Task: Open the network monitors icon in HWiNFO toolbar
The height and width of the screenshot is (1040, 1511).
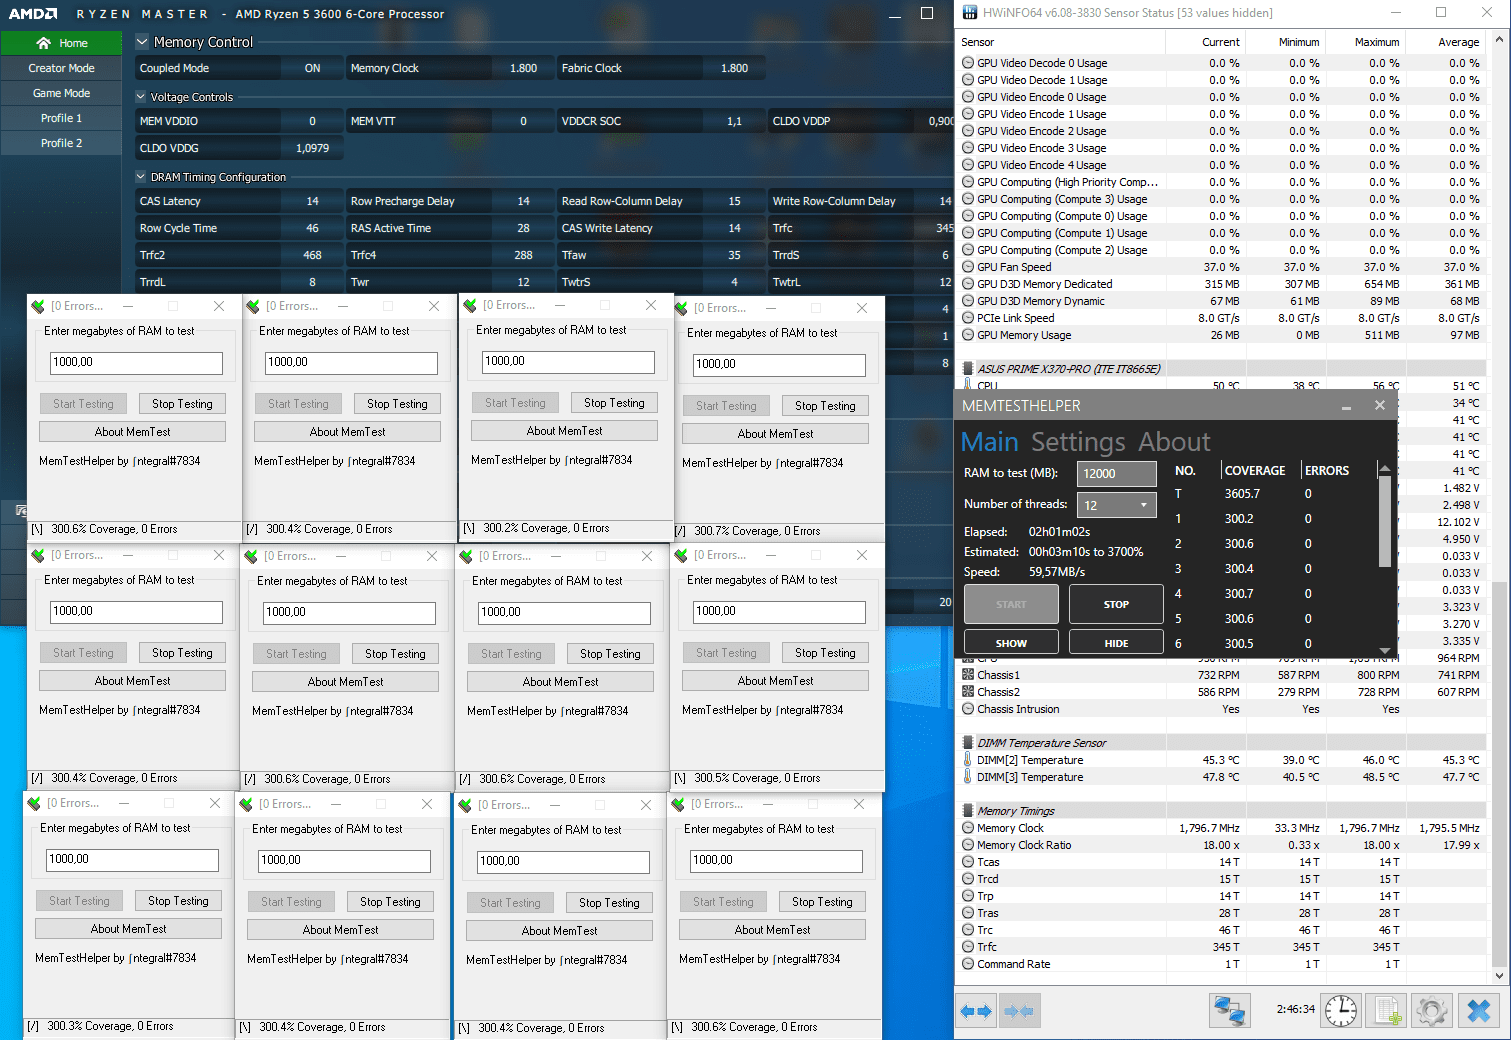Action: (1229, 1011)
